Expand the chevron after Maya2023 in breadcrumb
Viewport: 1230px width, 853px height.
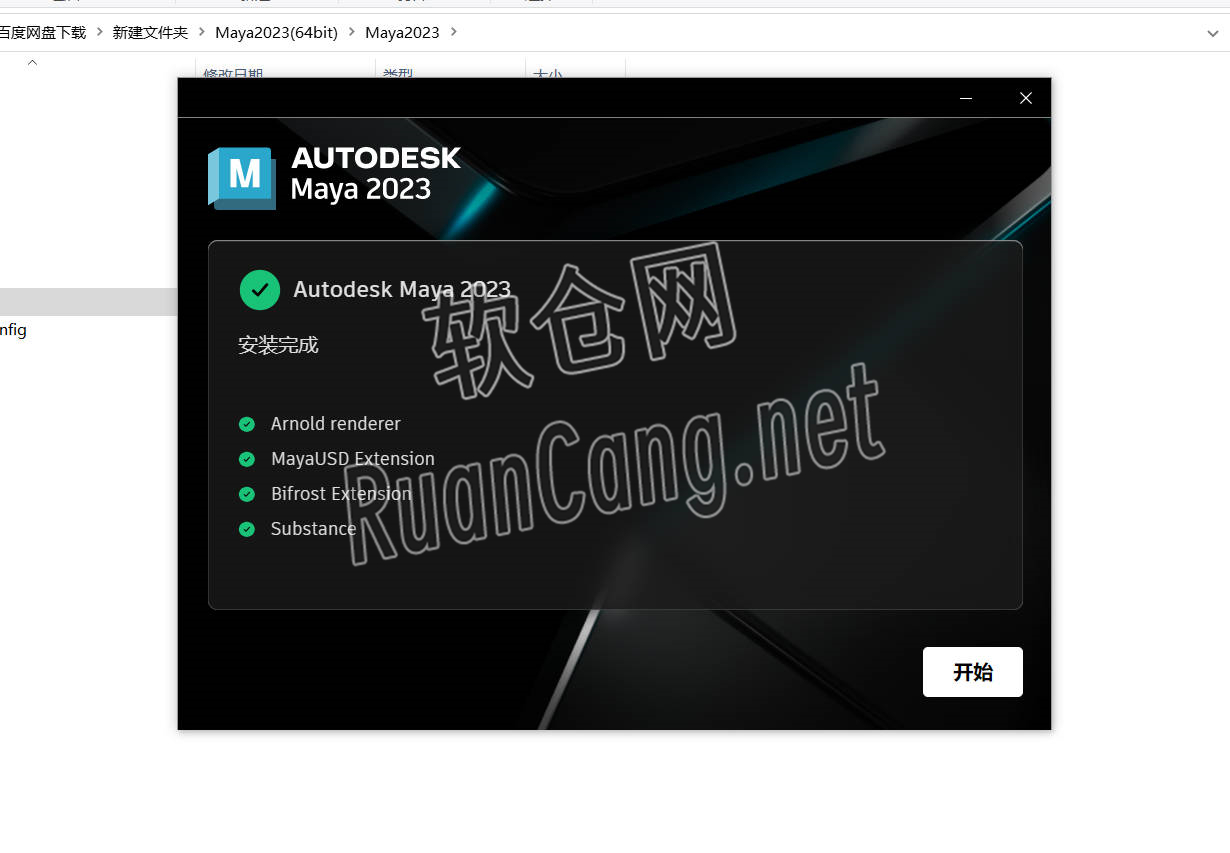click(x=453, y=32)
